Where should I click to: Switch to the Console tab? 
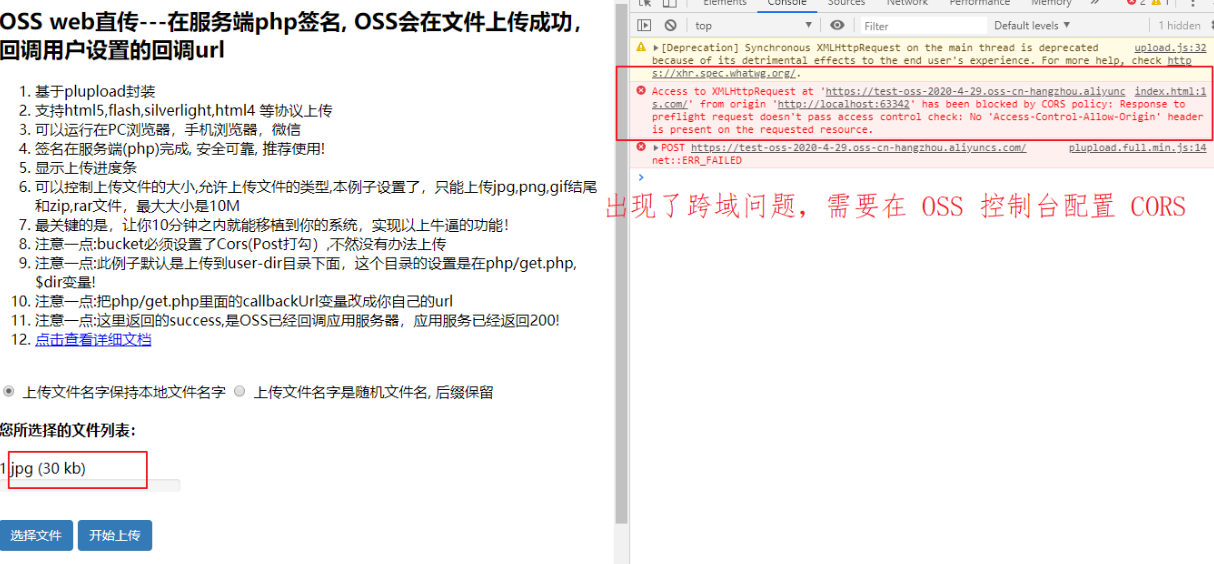pos(787,3)
